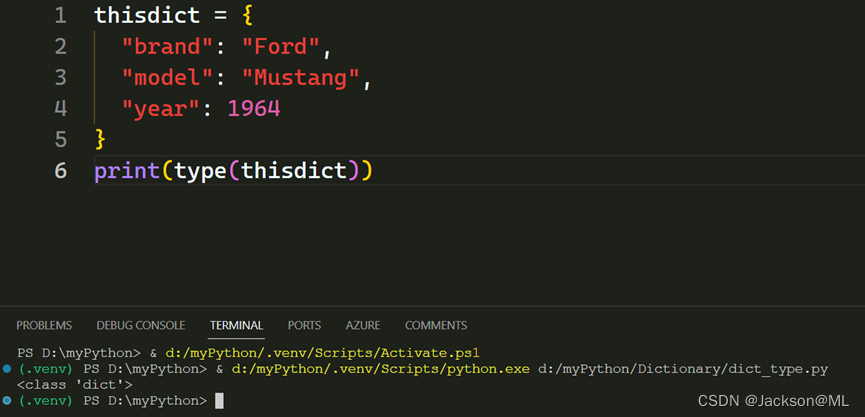Focus the terminal prompt cursor
Screen dimensions: 865x417
point(219,400)
